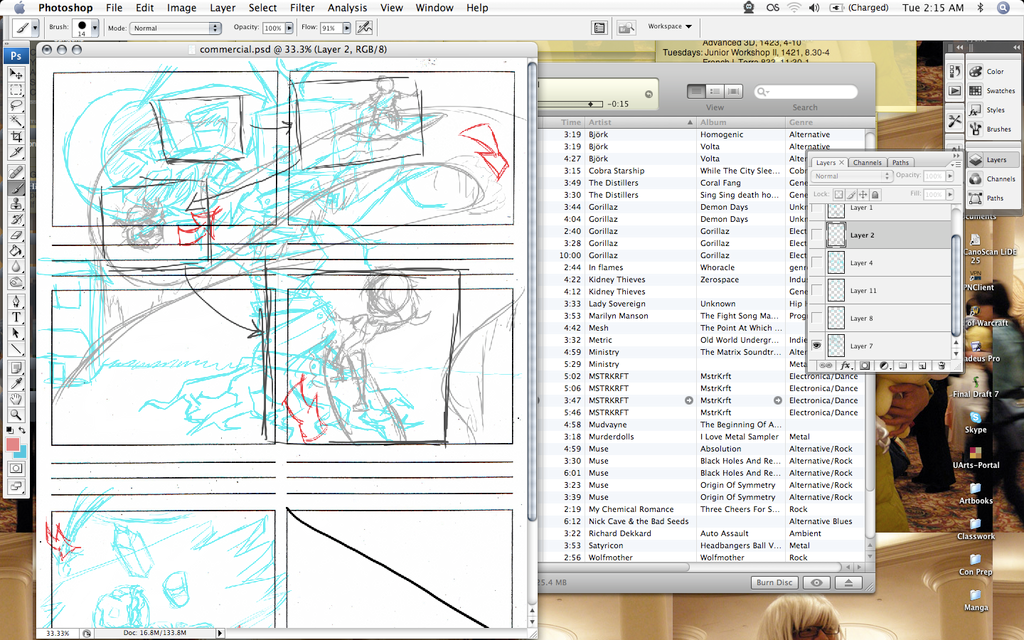Open the Workspace dropdown
1024x640 pixels.
669,27
